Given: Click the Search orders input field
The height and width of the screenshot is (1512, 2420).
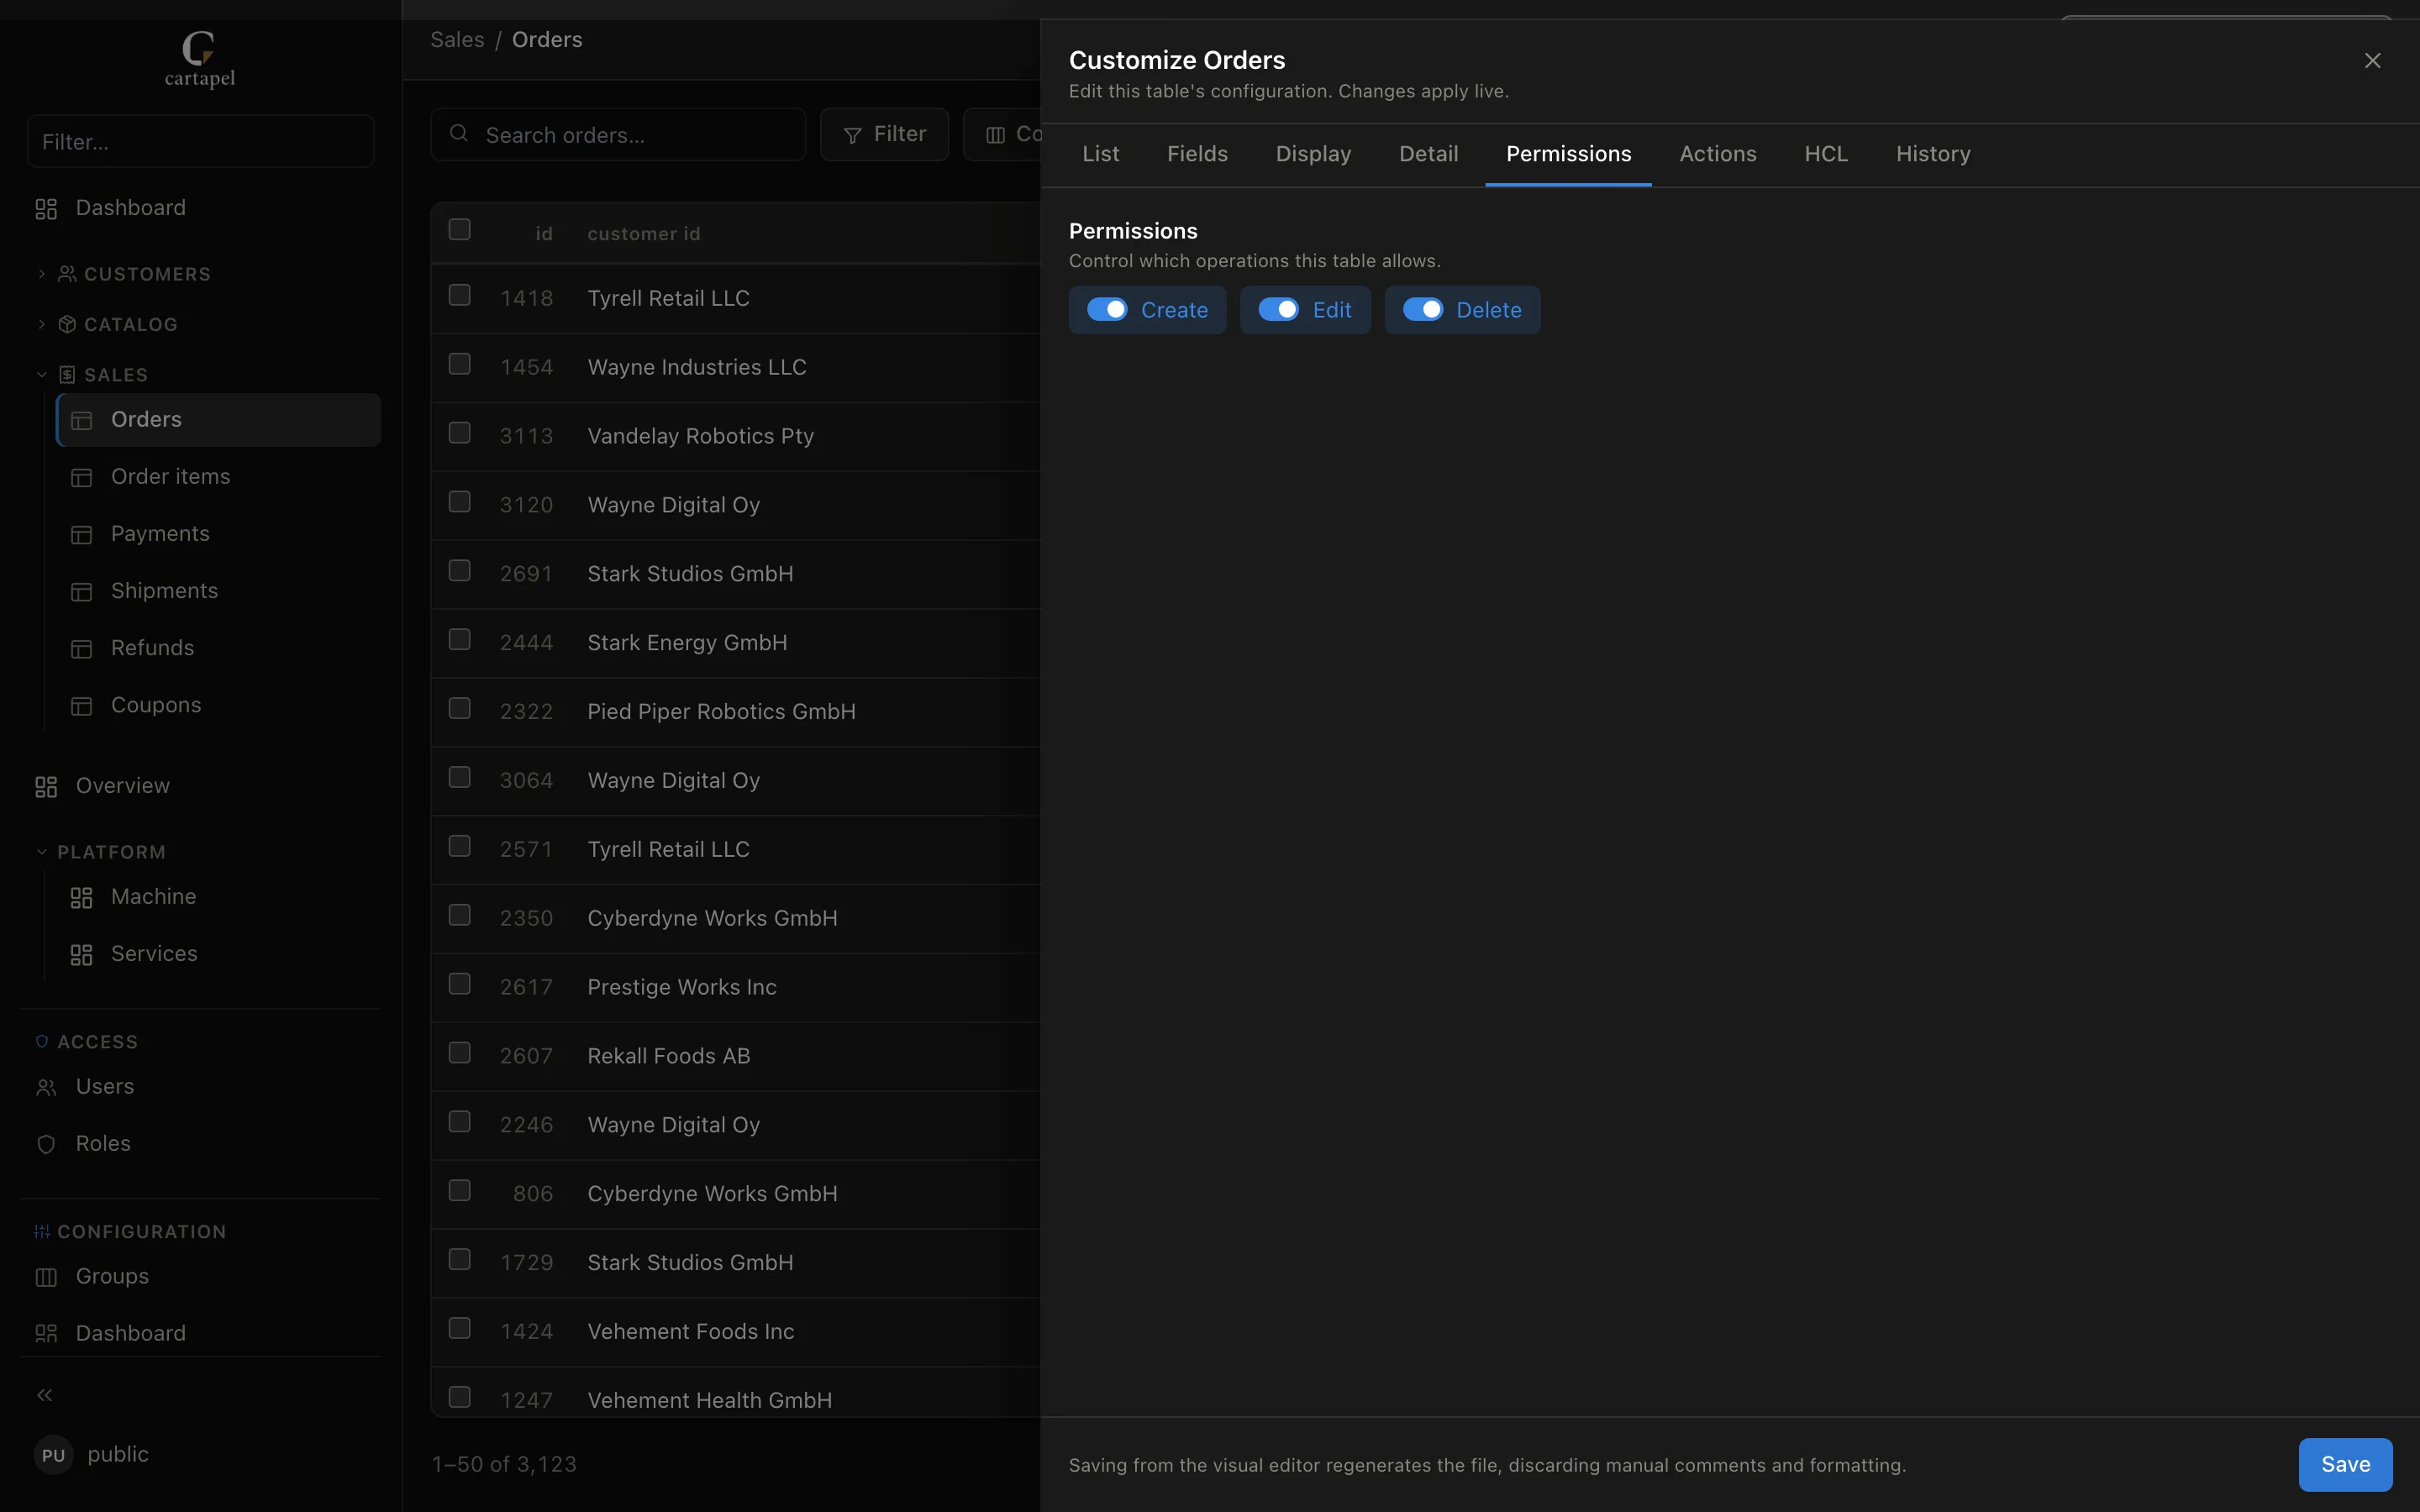Looking at the screenshot, I should (618, 134).
